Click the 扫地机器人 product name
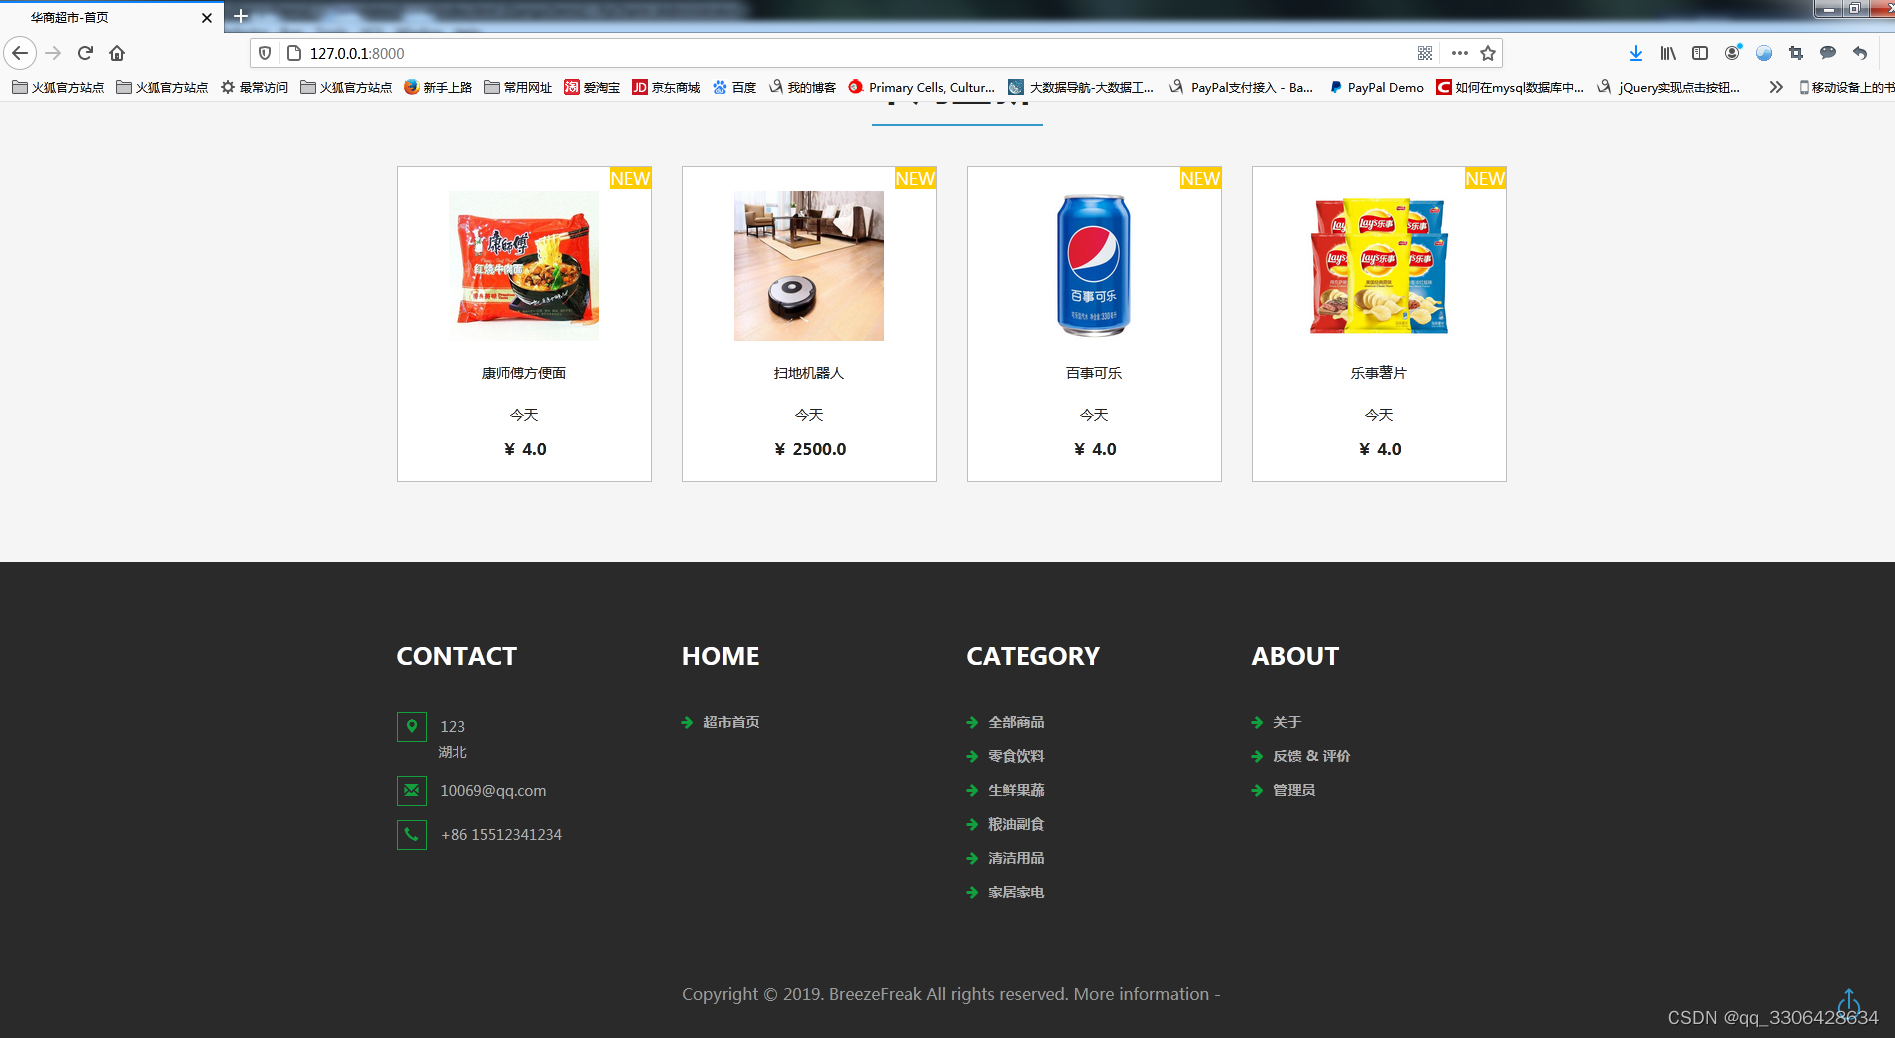The image size is (1895, 1038). (809, 373)
